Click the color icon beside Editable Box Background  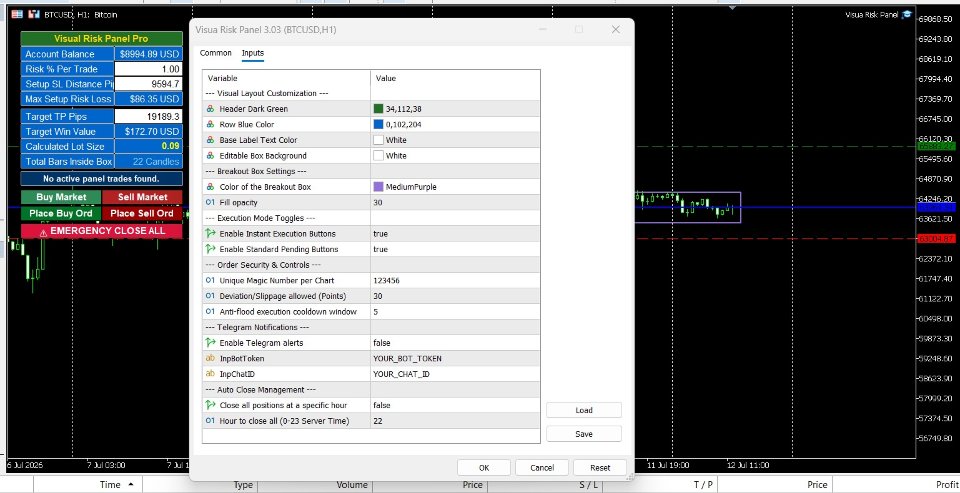[x=210, y=156]
